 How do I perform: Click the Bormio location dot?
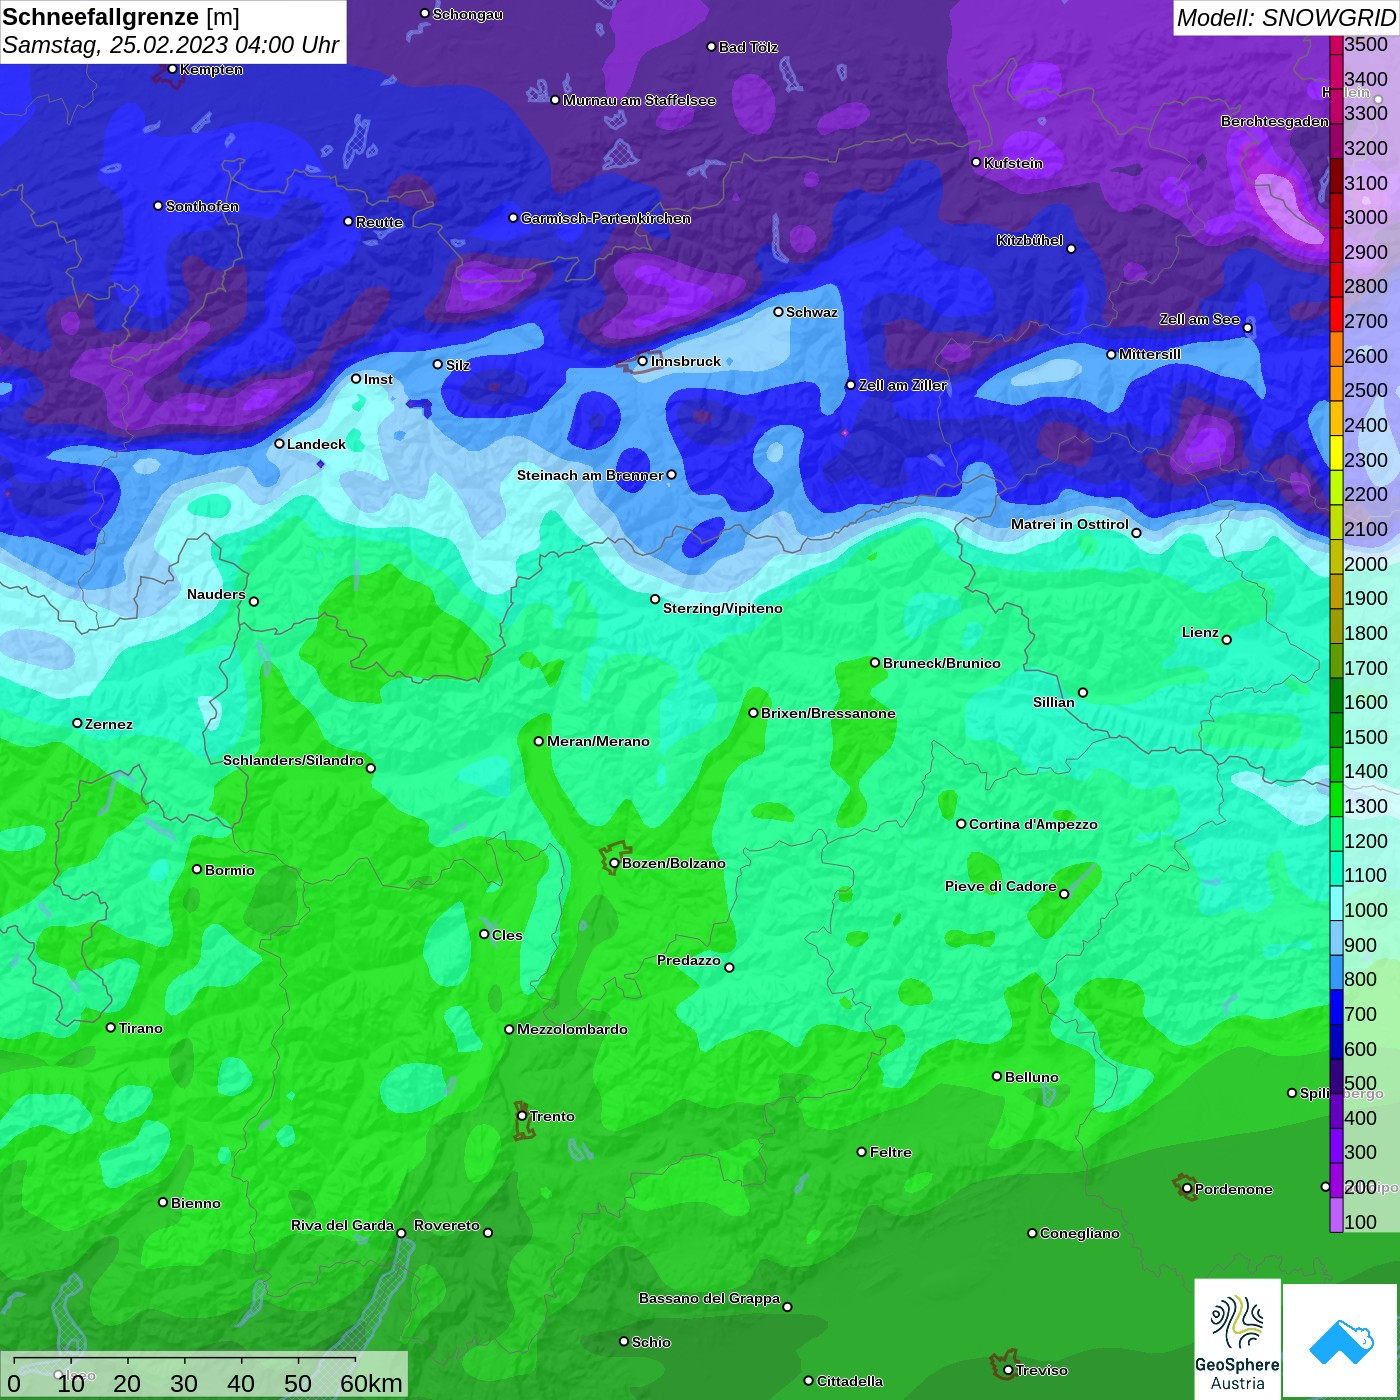coord(197,869)
